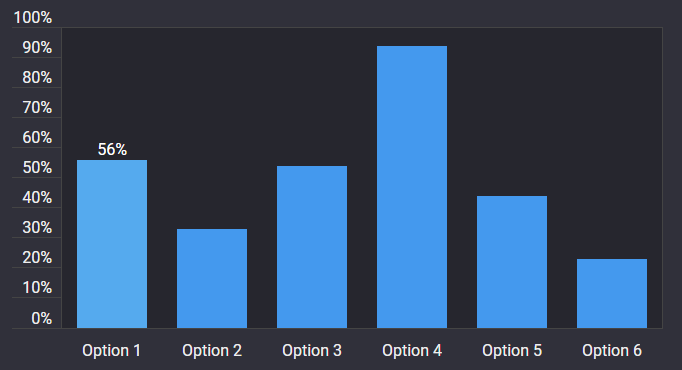Click the 50% y-axis label

pyautogui.click(x=37, y=168)
